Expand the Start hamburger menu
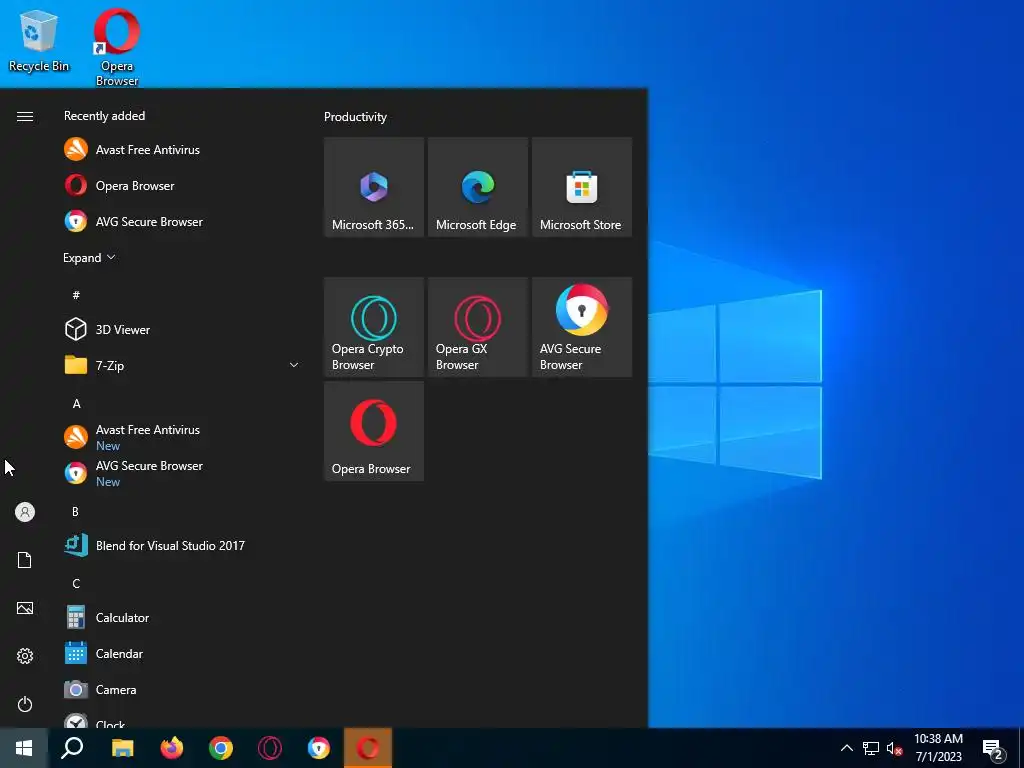Screen dimensions: 1024x768 [x=25, y=116]
